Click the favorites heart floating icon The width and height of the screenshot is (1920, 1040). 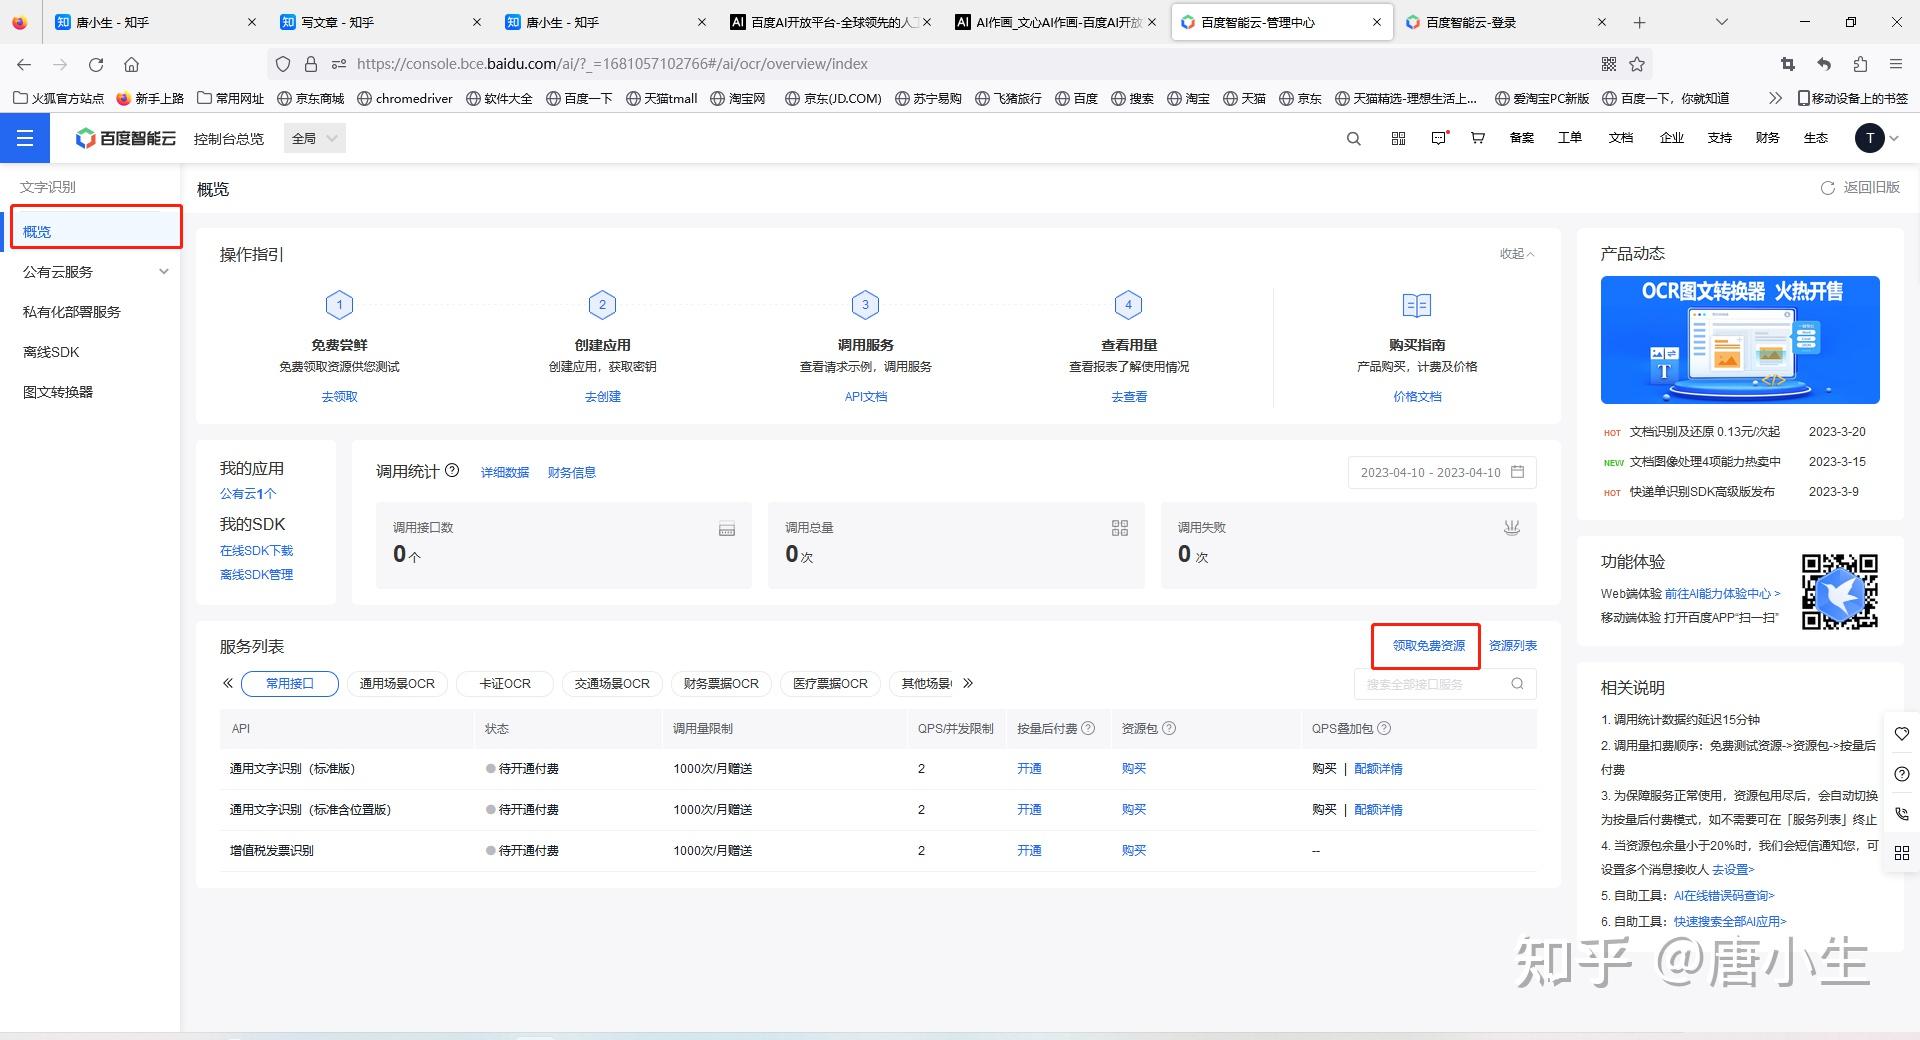tap(1902, 734)
